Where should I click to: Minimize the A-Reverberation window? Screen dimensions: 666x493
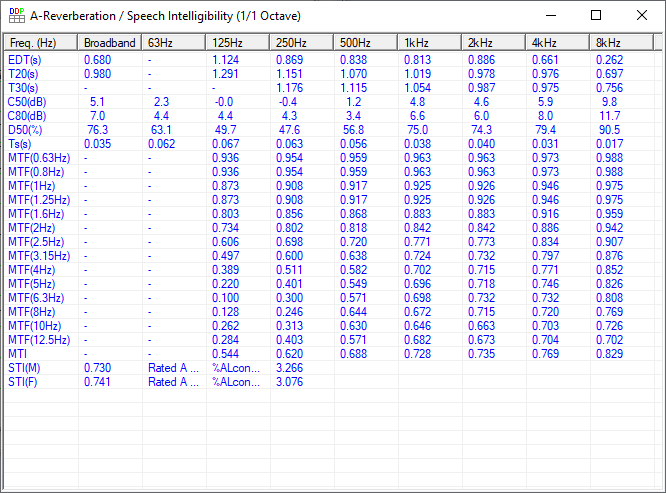[551, 16]
